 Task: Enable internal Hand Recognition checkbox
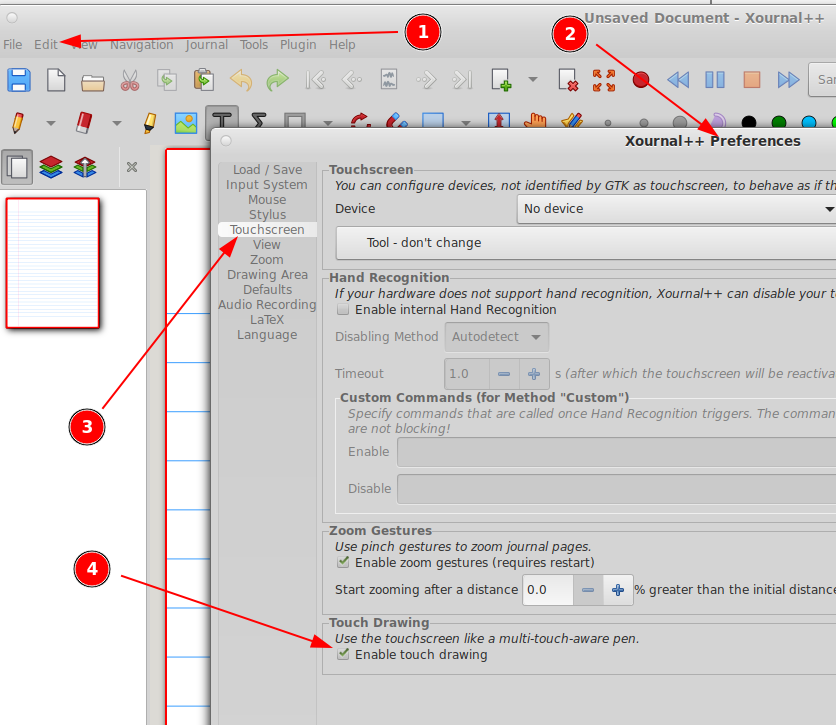343,310
